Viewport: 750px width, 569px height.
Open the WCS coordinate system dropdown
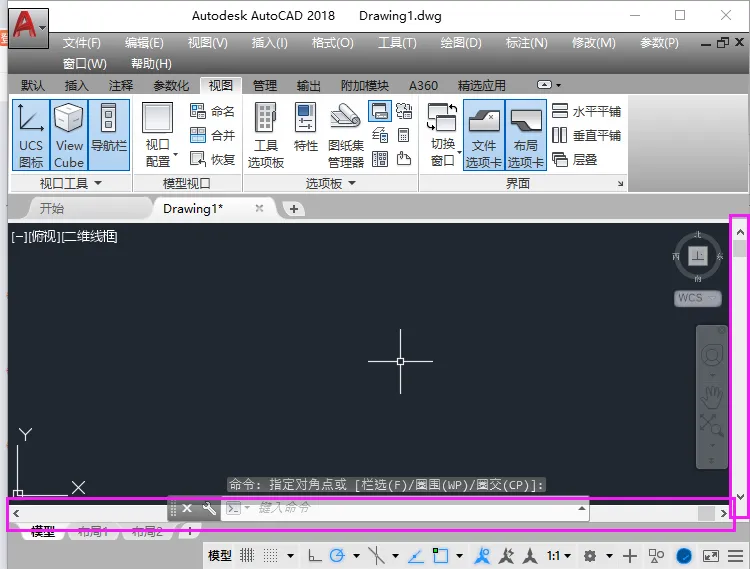pyautogui.click(x=697, y=298)
